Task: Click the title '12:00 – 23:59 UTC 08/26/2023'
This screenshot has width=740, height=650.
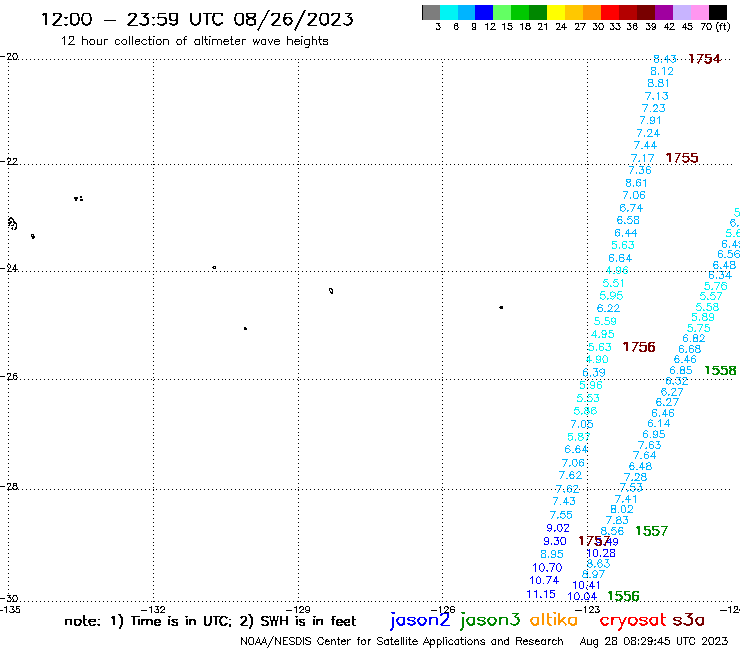Action: (197, 19)
